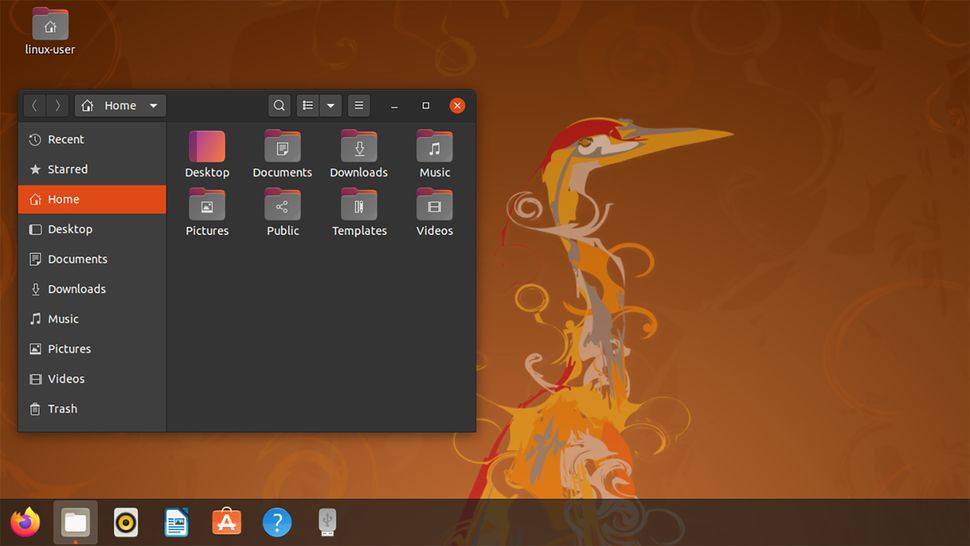This screenshot has height=546, width=970.
Task: Select Documents in the sidebar
Action: (x=92, y=259)
